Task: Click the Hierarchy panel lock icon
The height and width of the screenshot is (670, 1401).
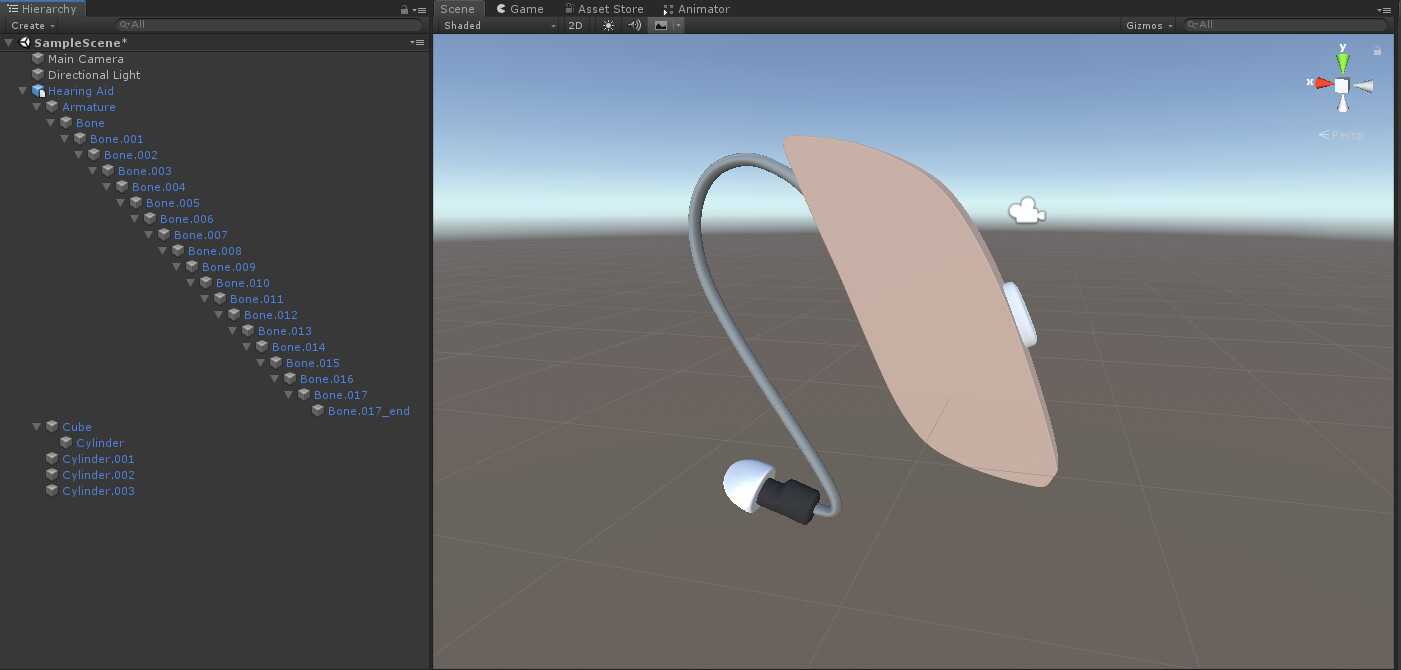Action: click(404, 9)
